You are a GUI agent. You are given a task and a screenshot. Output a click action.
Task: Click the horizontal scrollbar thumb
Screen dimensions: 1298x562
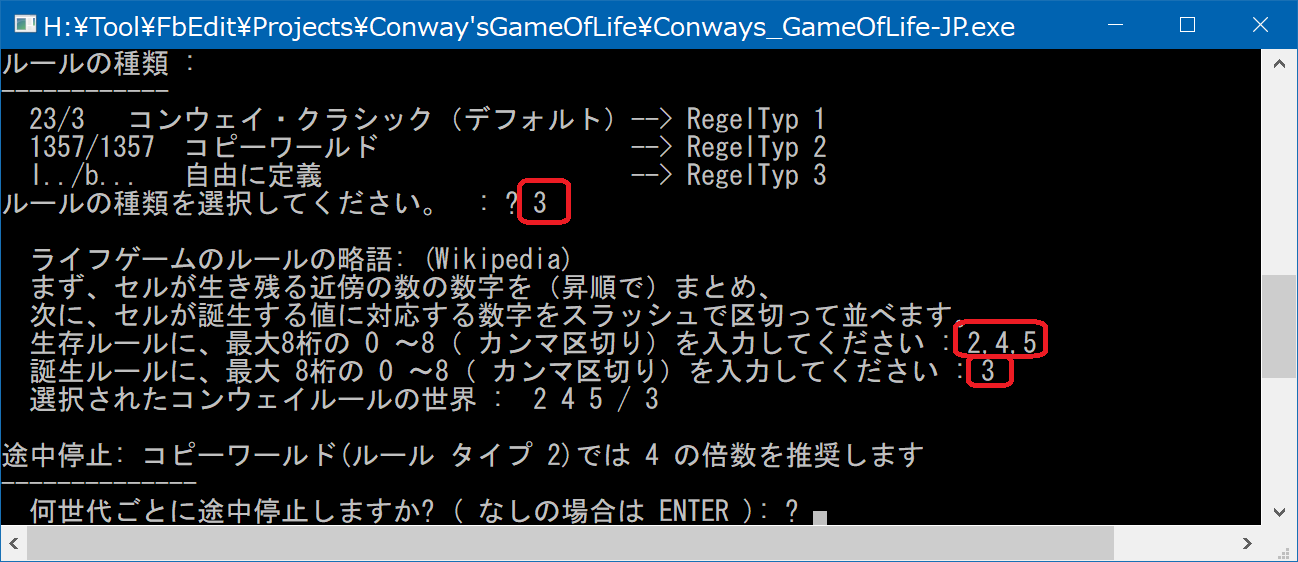pos(570,543)
